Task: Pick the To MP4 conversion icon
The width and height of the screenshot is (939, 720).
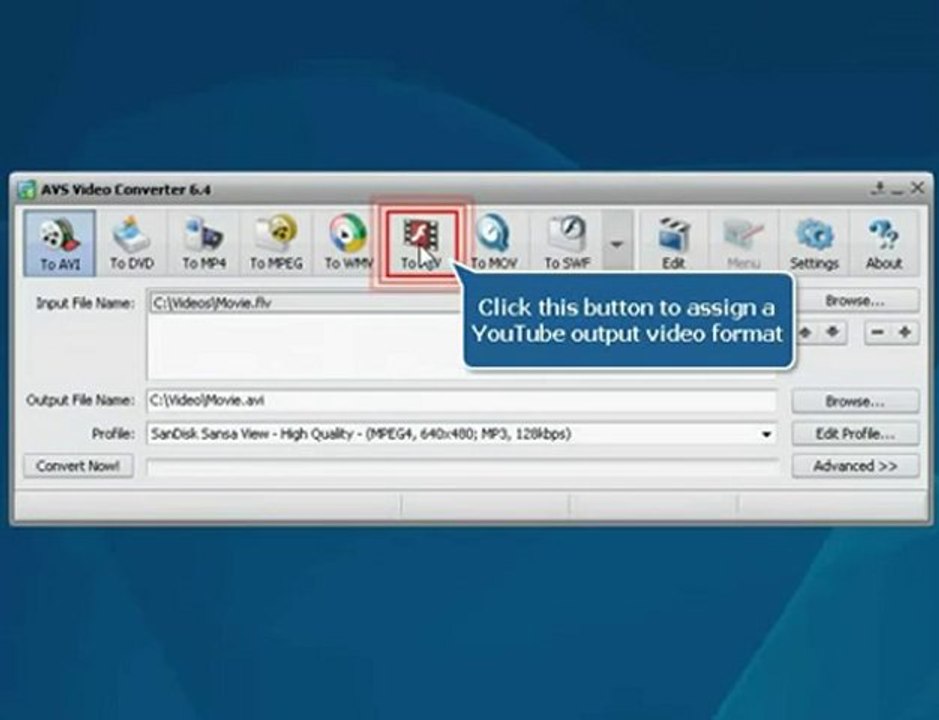Action: (x=204, y=243)
